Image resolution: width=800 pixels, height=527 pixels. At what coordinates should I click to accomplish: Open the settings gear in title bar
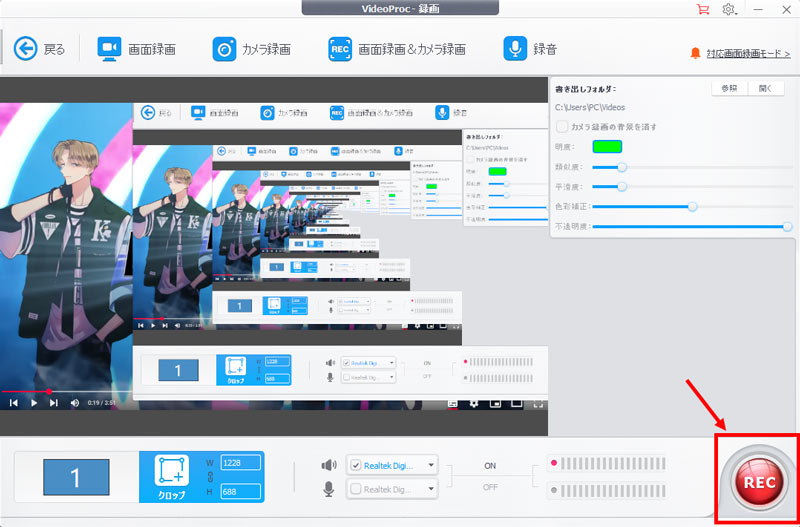(729, 9)
